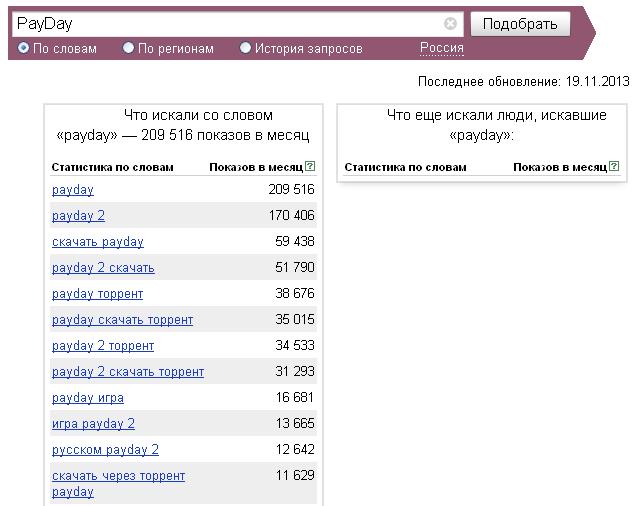Click the value 11 629
This screenshot has height=506, width=638.
[295, 475]
